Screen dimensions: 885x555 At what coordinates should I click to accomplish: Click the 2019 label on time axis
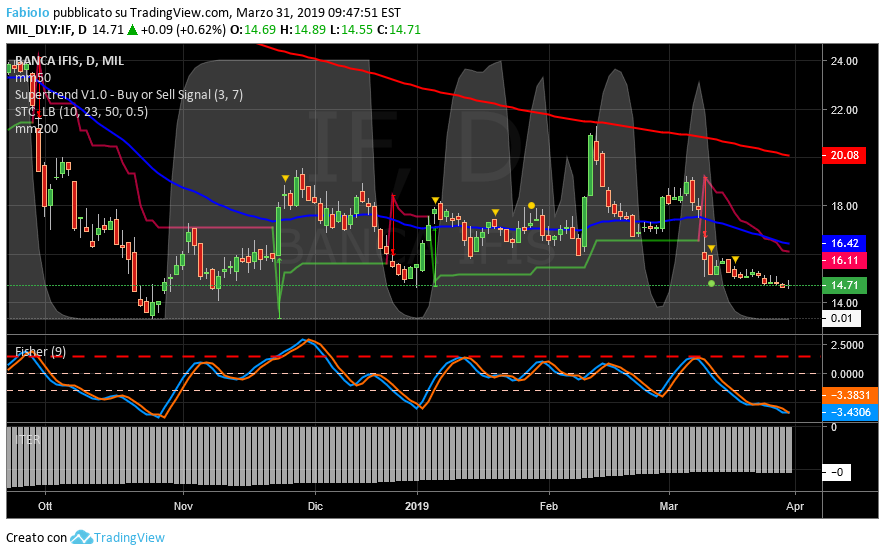(x=417, y=506)
